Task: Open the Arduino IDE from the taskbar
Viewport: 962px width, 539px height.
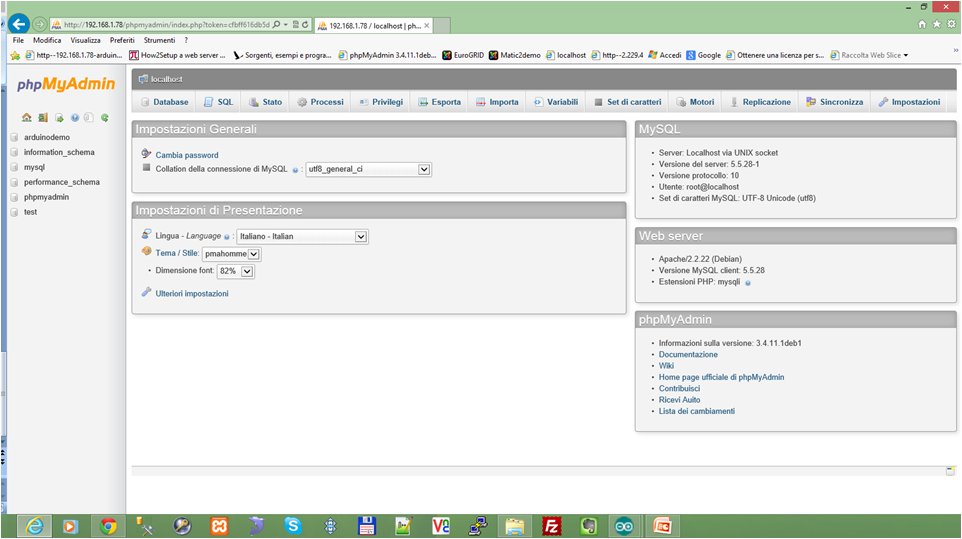Action: click(625, 526)
